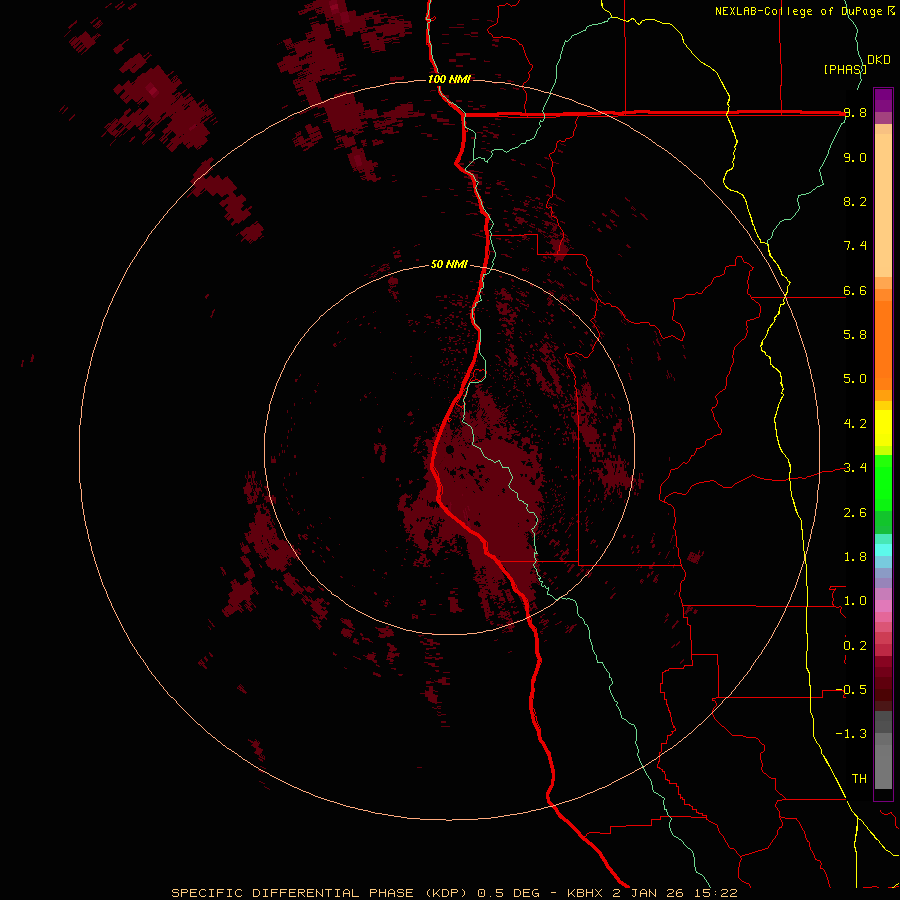Click the 2 JAN 26 date in the caption
The image size is (900, 900).
coord(645,893)
